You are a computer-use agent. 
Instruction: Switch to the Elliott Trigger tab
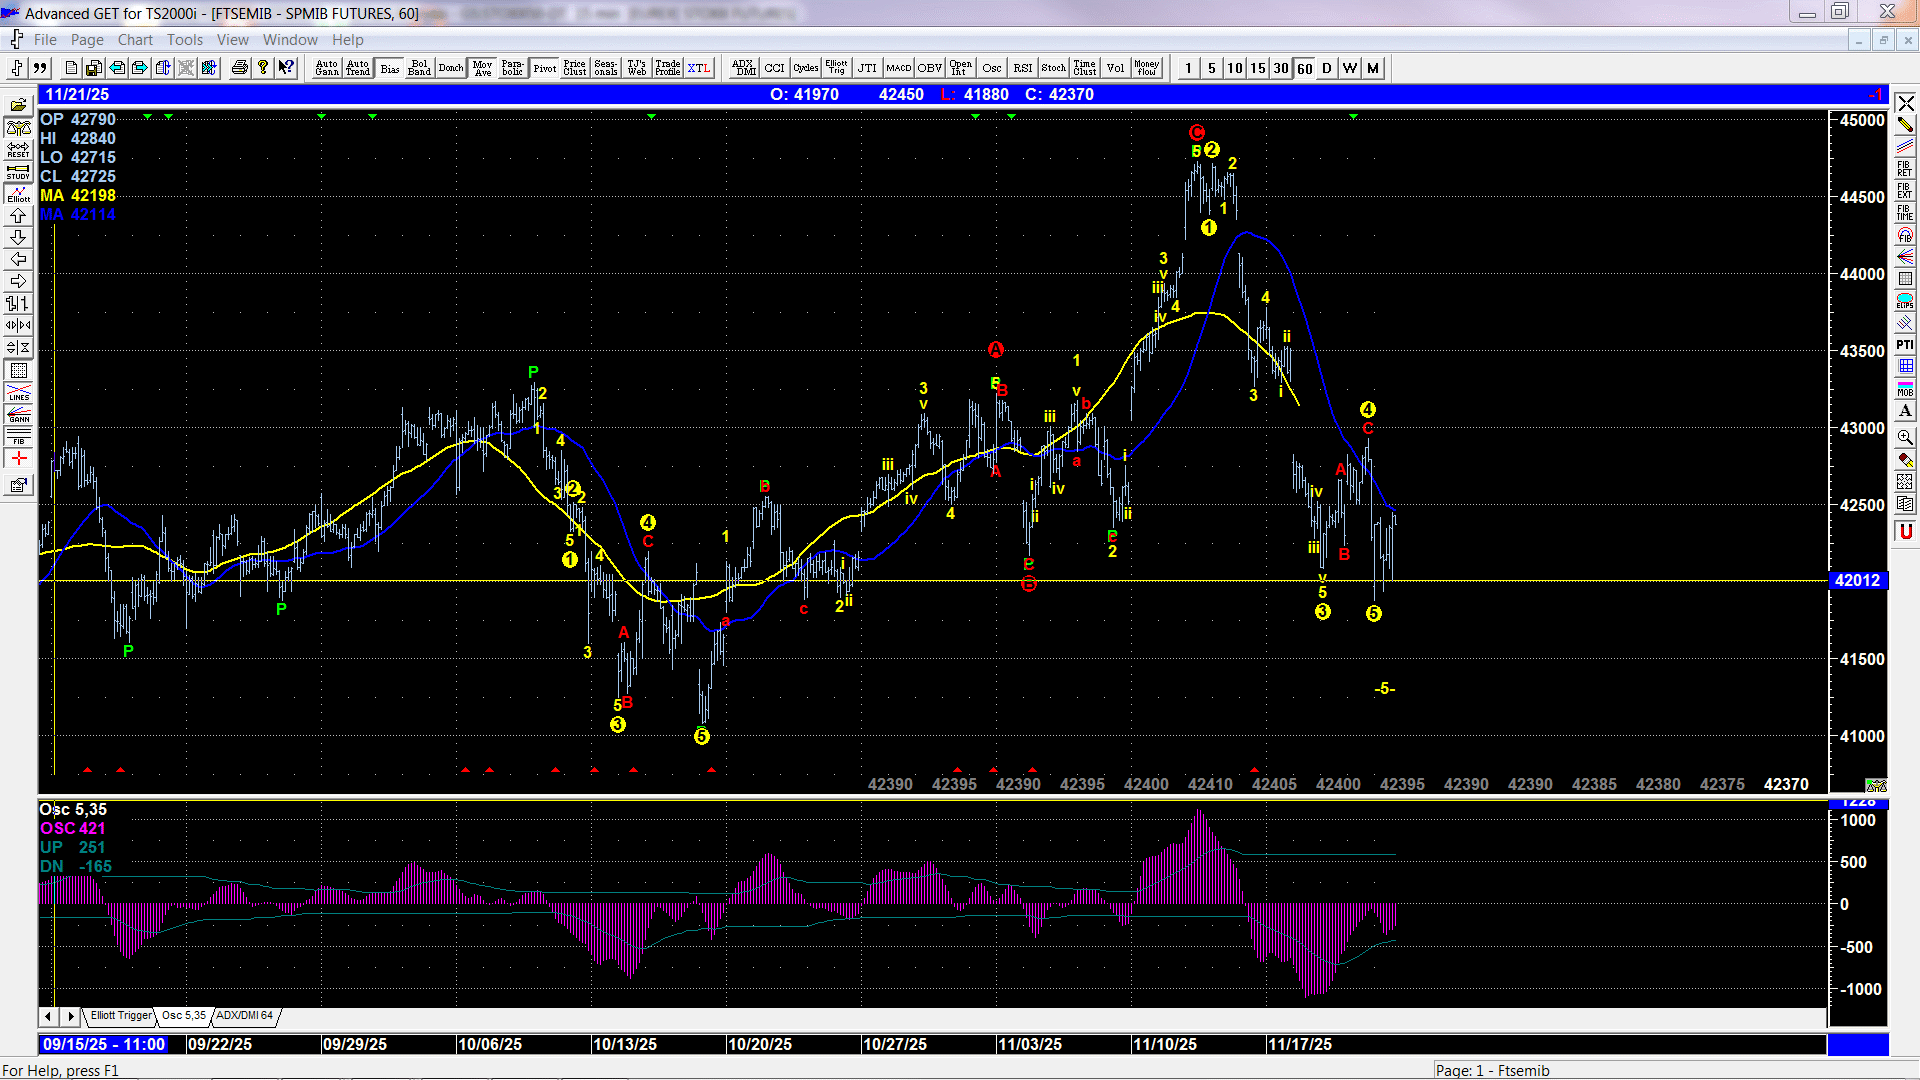pos(121,1015)
